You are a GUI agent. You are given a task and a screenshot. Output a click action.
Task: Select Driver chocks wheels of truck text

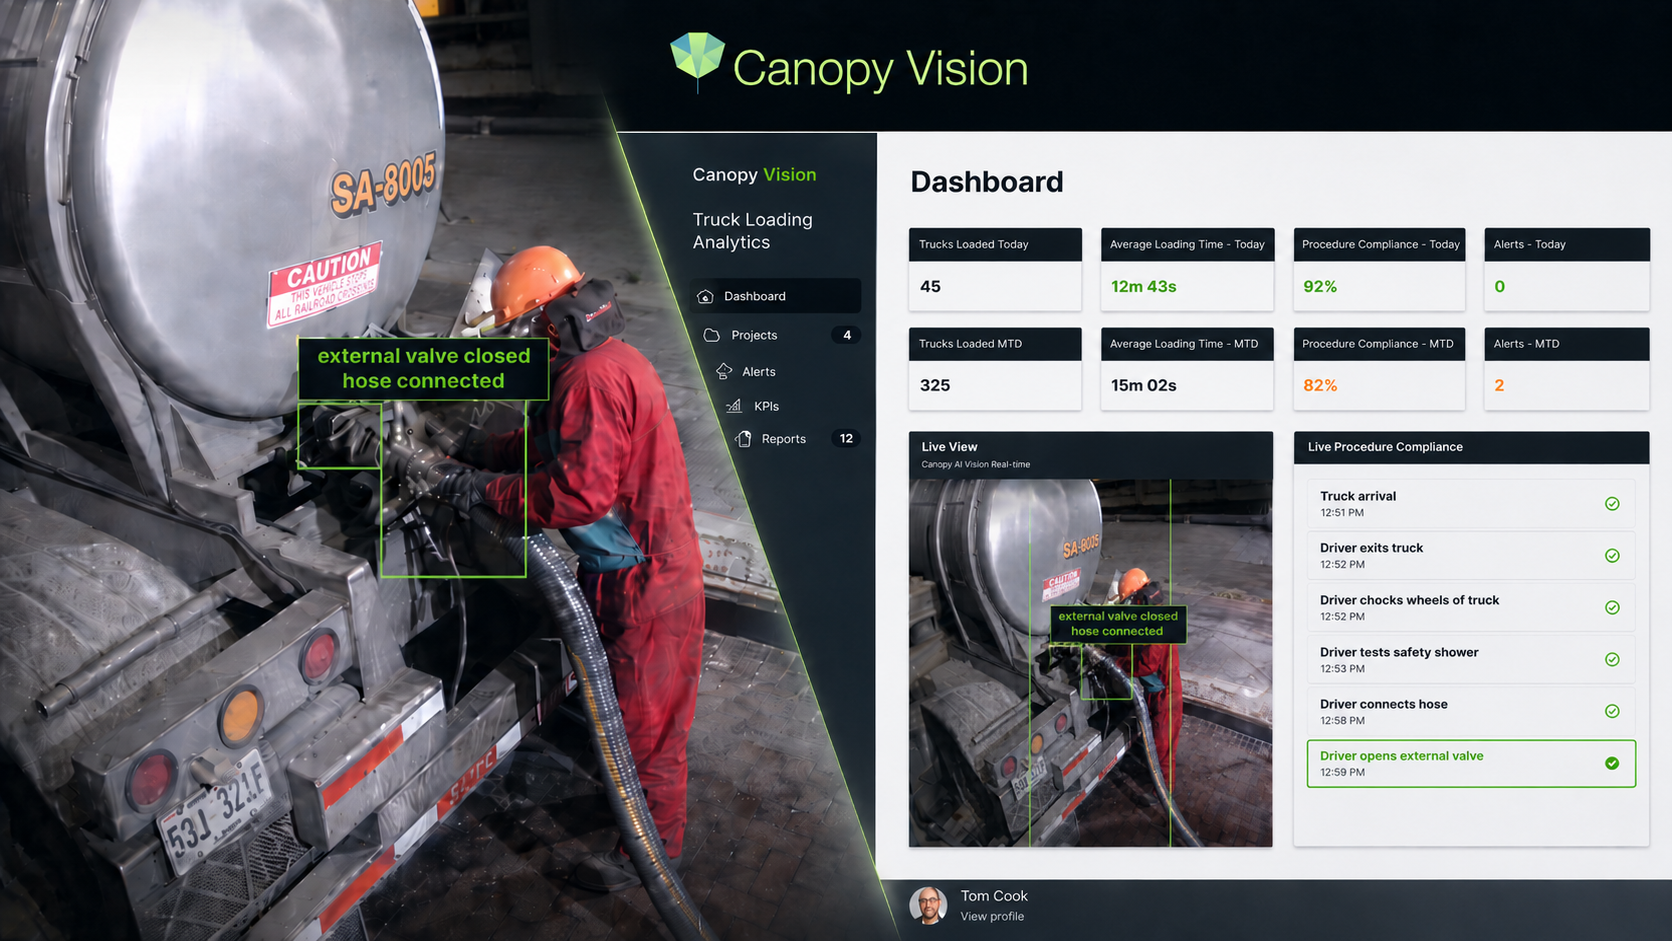point(1409,600)
